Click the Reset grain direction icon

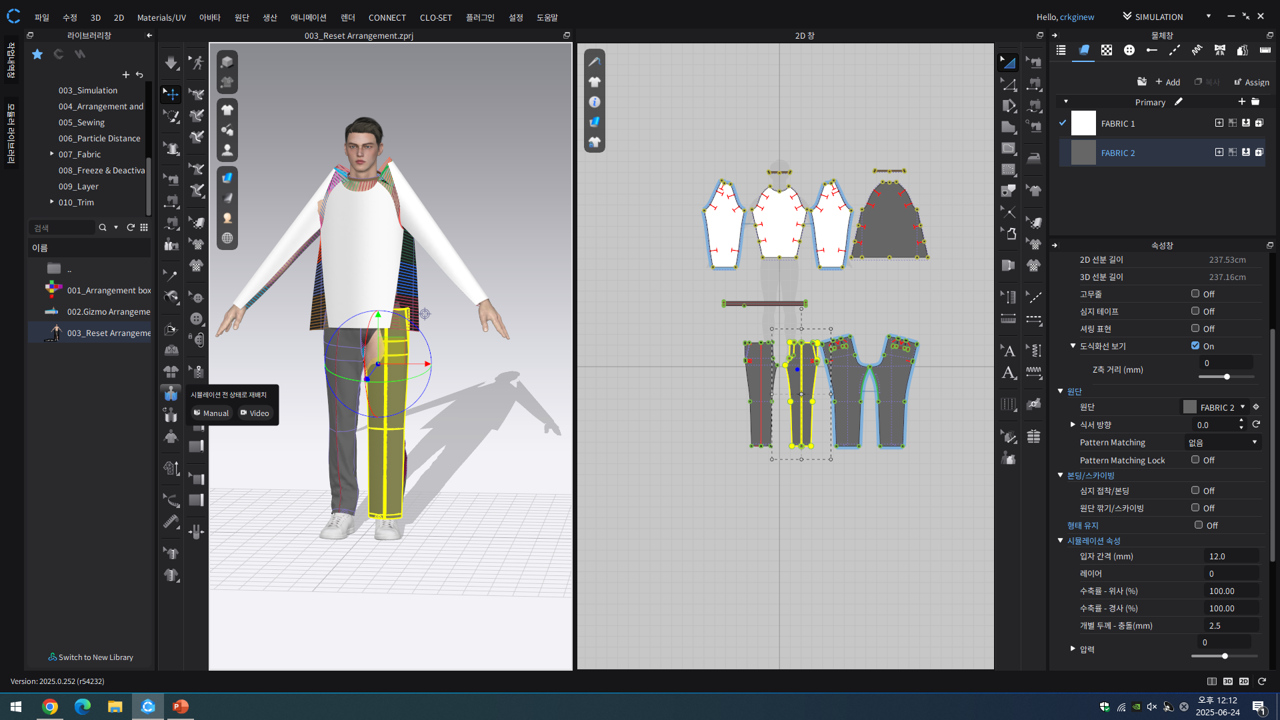point(1256,425)
